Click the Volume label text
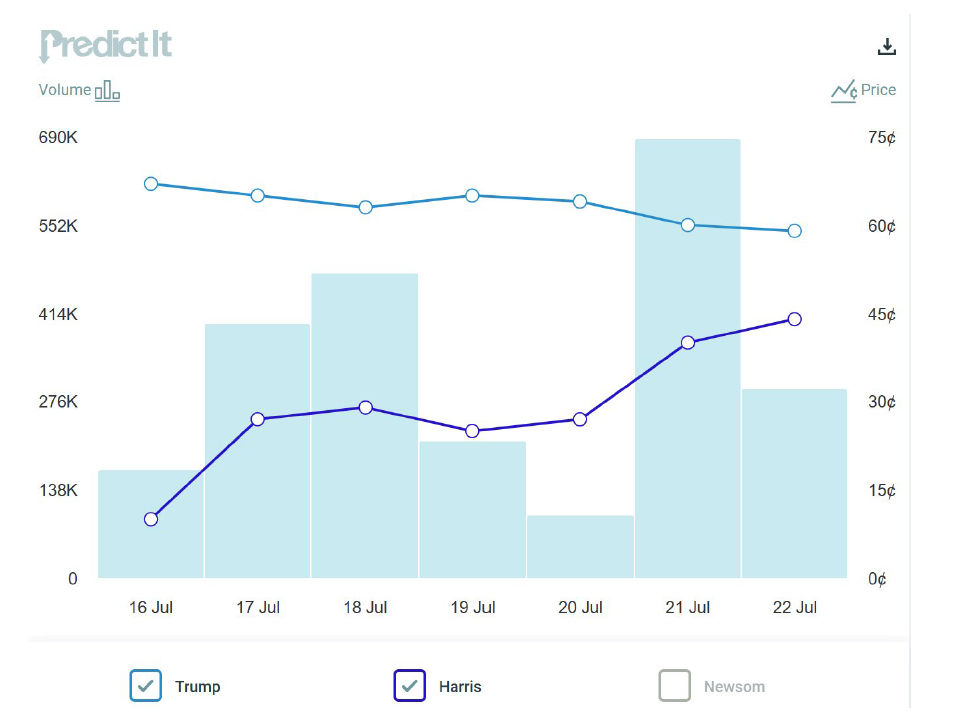968x728 pixels. (x=64, y=90)
